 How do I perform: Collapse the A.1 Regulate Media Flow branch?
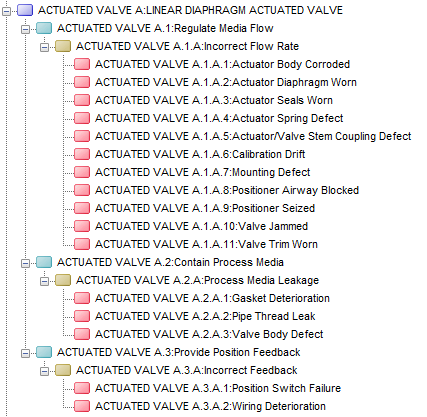[25, 30]
